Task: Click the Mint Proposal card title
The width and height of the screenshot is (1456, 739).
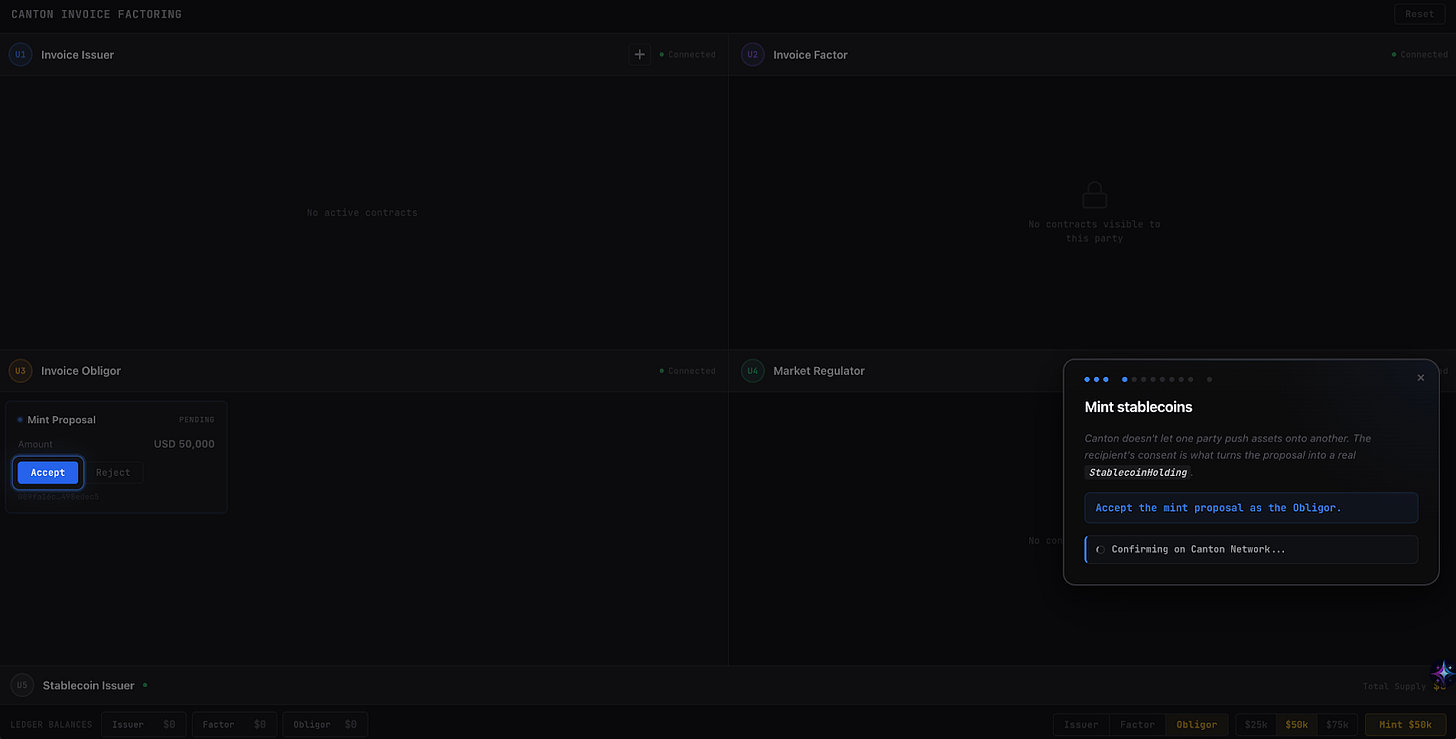Action: pos(62,420)
